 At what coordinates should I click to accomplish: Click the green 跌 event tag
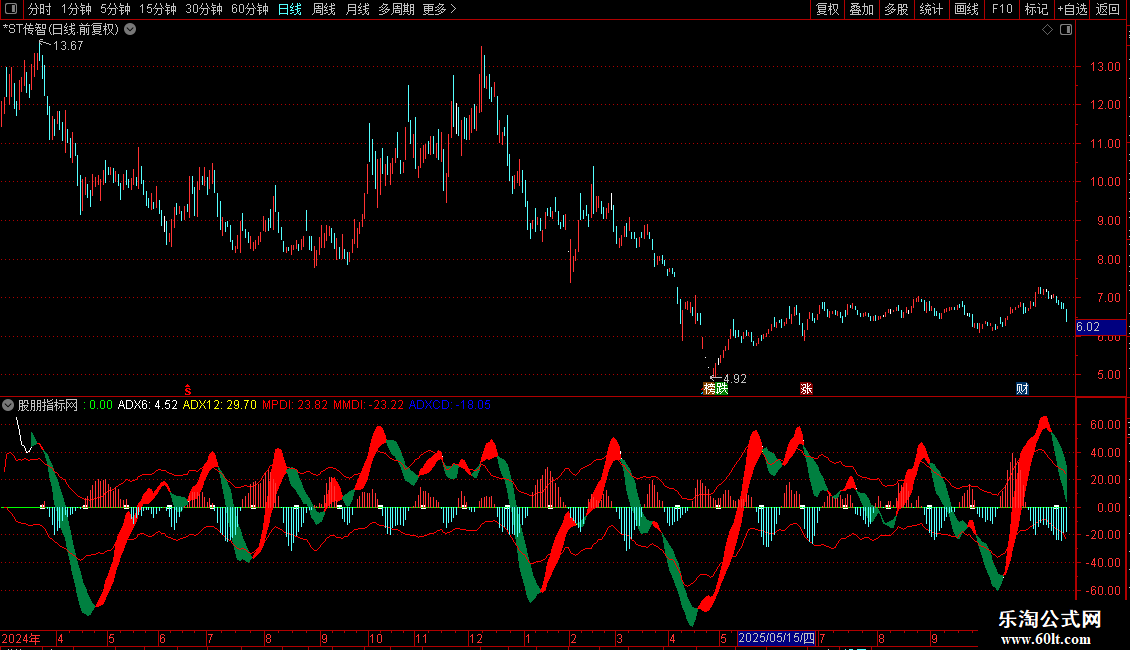point(722,389)
